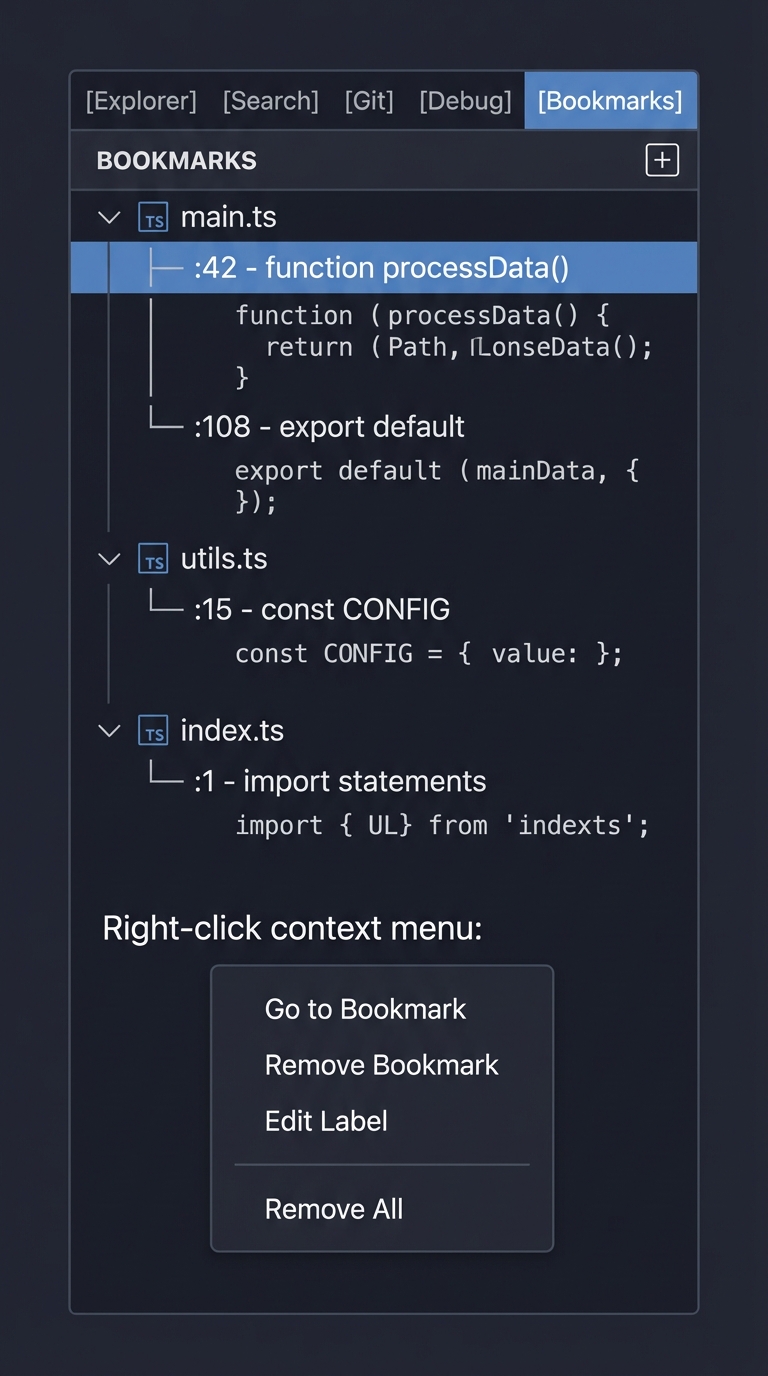Click the TS file icon beside index.ts
The height and width of the screenshot is (1376, 768).
[x=153, y=731]
